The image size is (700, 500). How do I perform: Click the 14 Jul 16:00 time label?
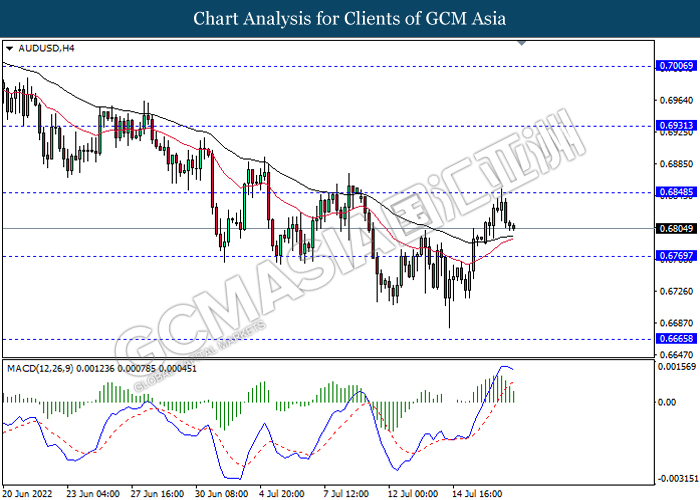477,494
